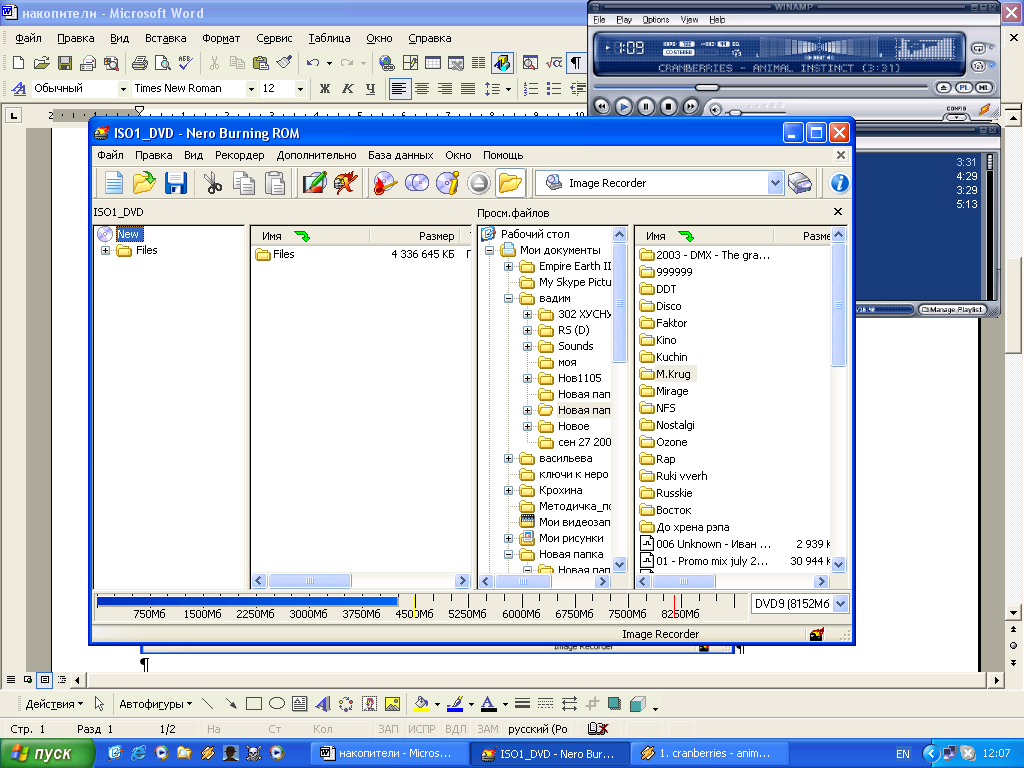
Task: Open Image Recorder dropdown in Nero
Action: [775, 184]
